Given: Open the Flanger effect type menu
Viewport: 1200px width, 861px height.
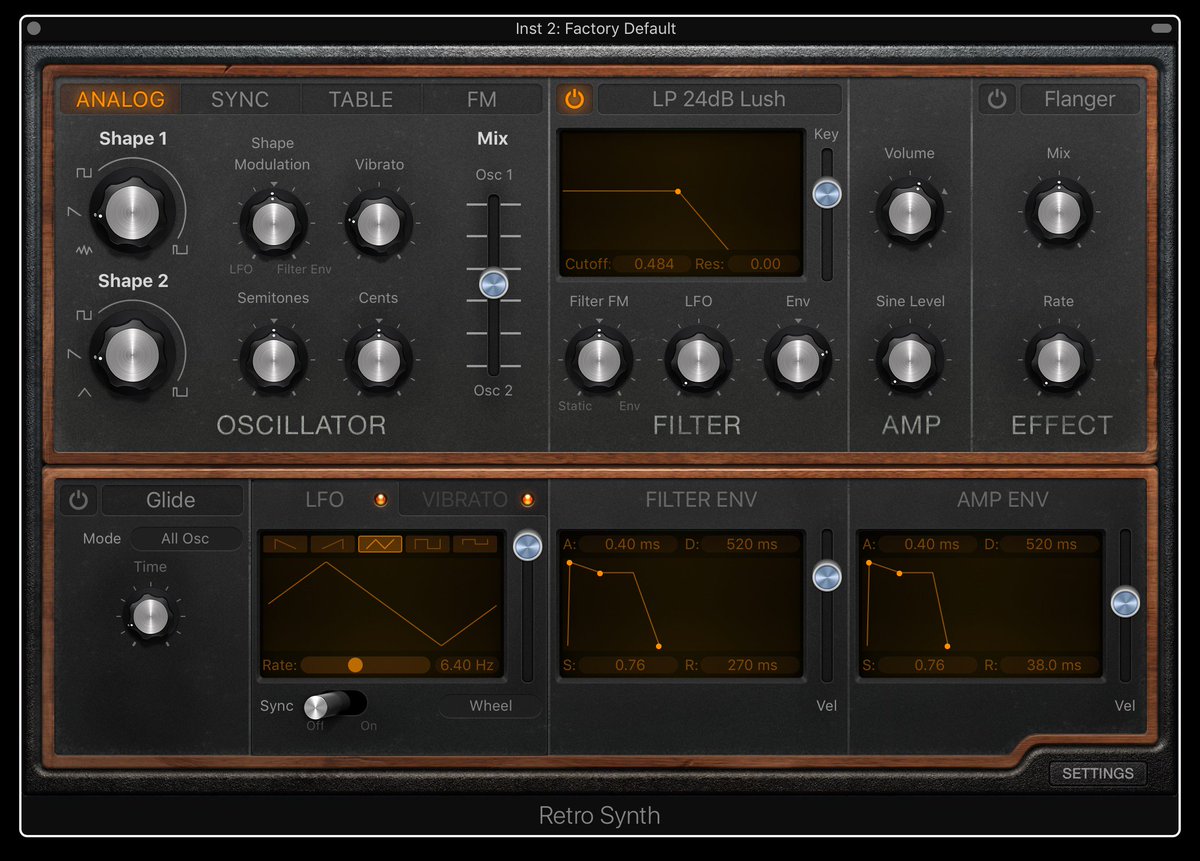Looking at the screenshot, I should pos(1080,99).
